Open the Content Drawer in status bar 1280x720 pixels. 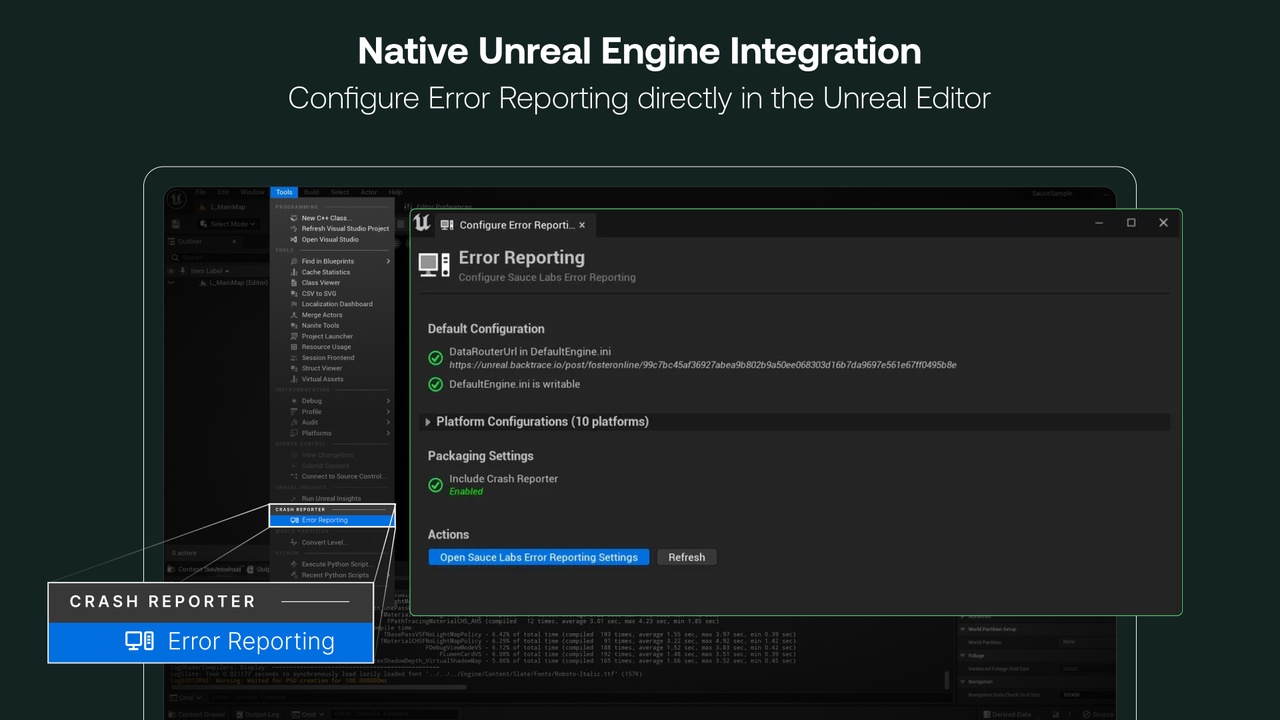pos(196,715)
